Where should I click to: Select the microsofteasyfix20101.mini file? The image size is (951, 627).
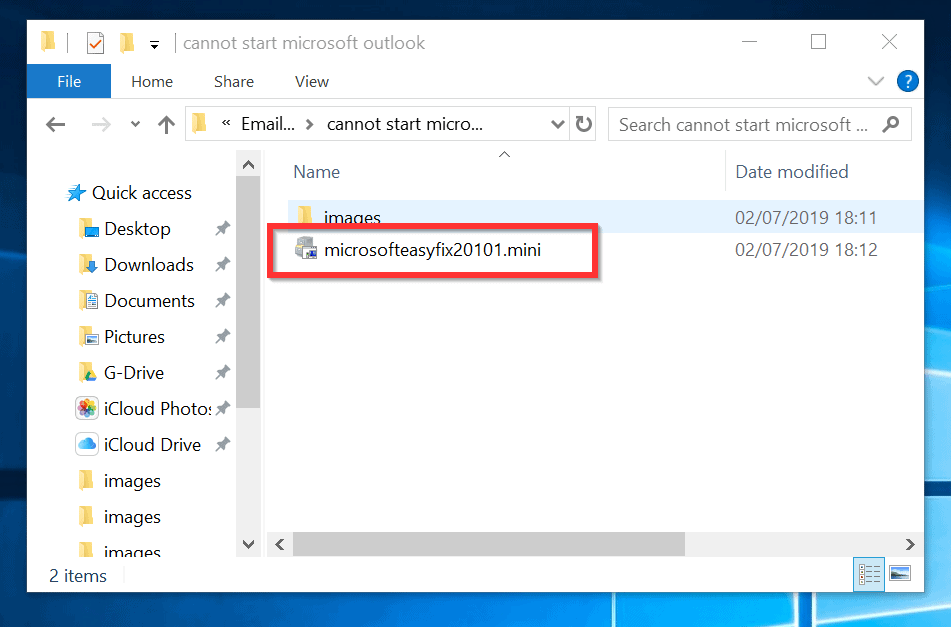[x=432, y=250]
